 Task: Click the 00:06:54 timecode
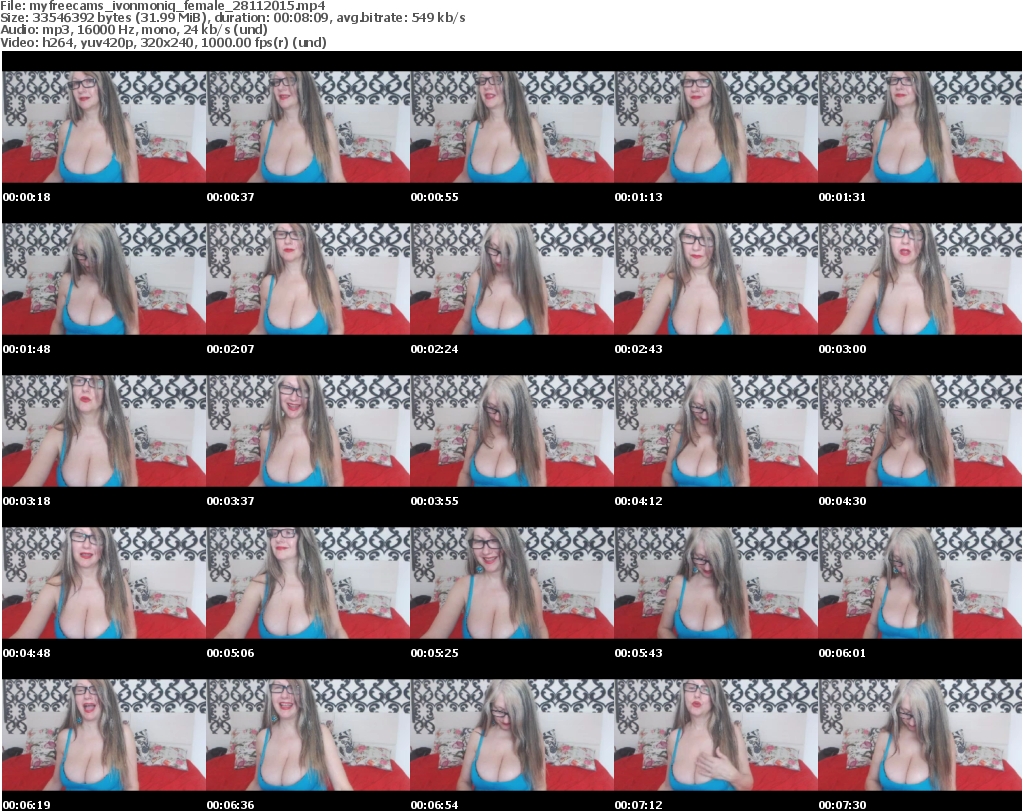tap(434, 805)
